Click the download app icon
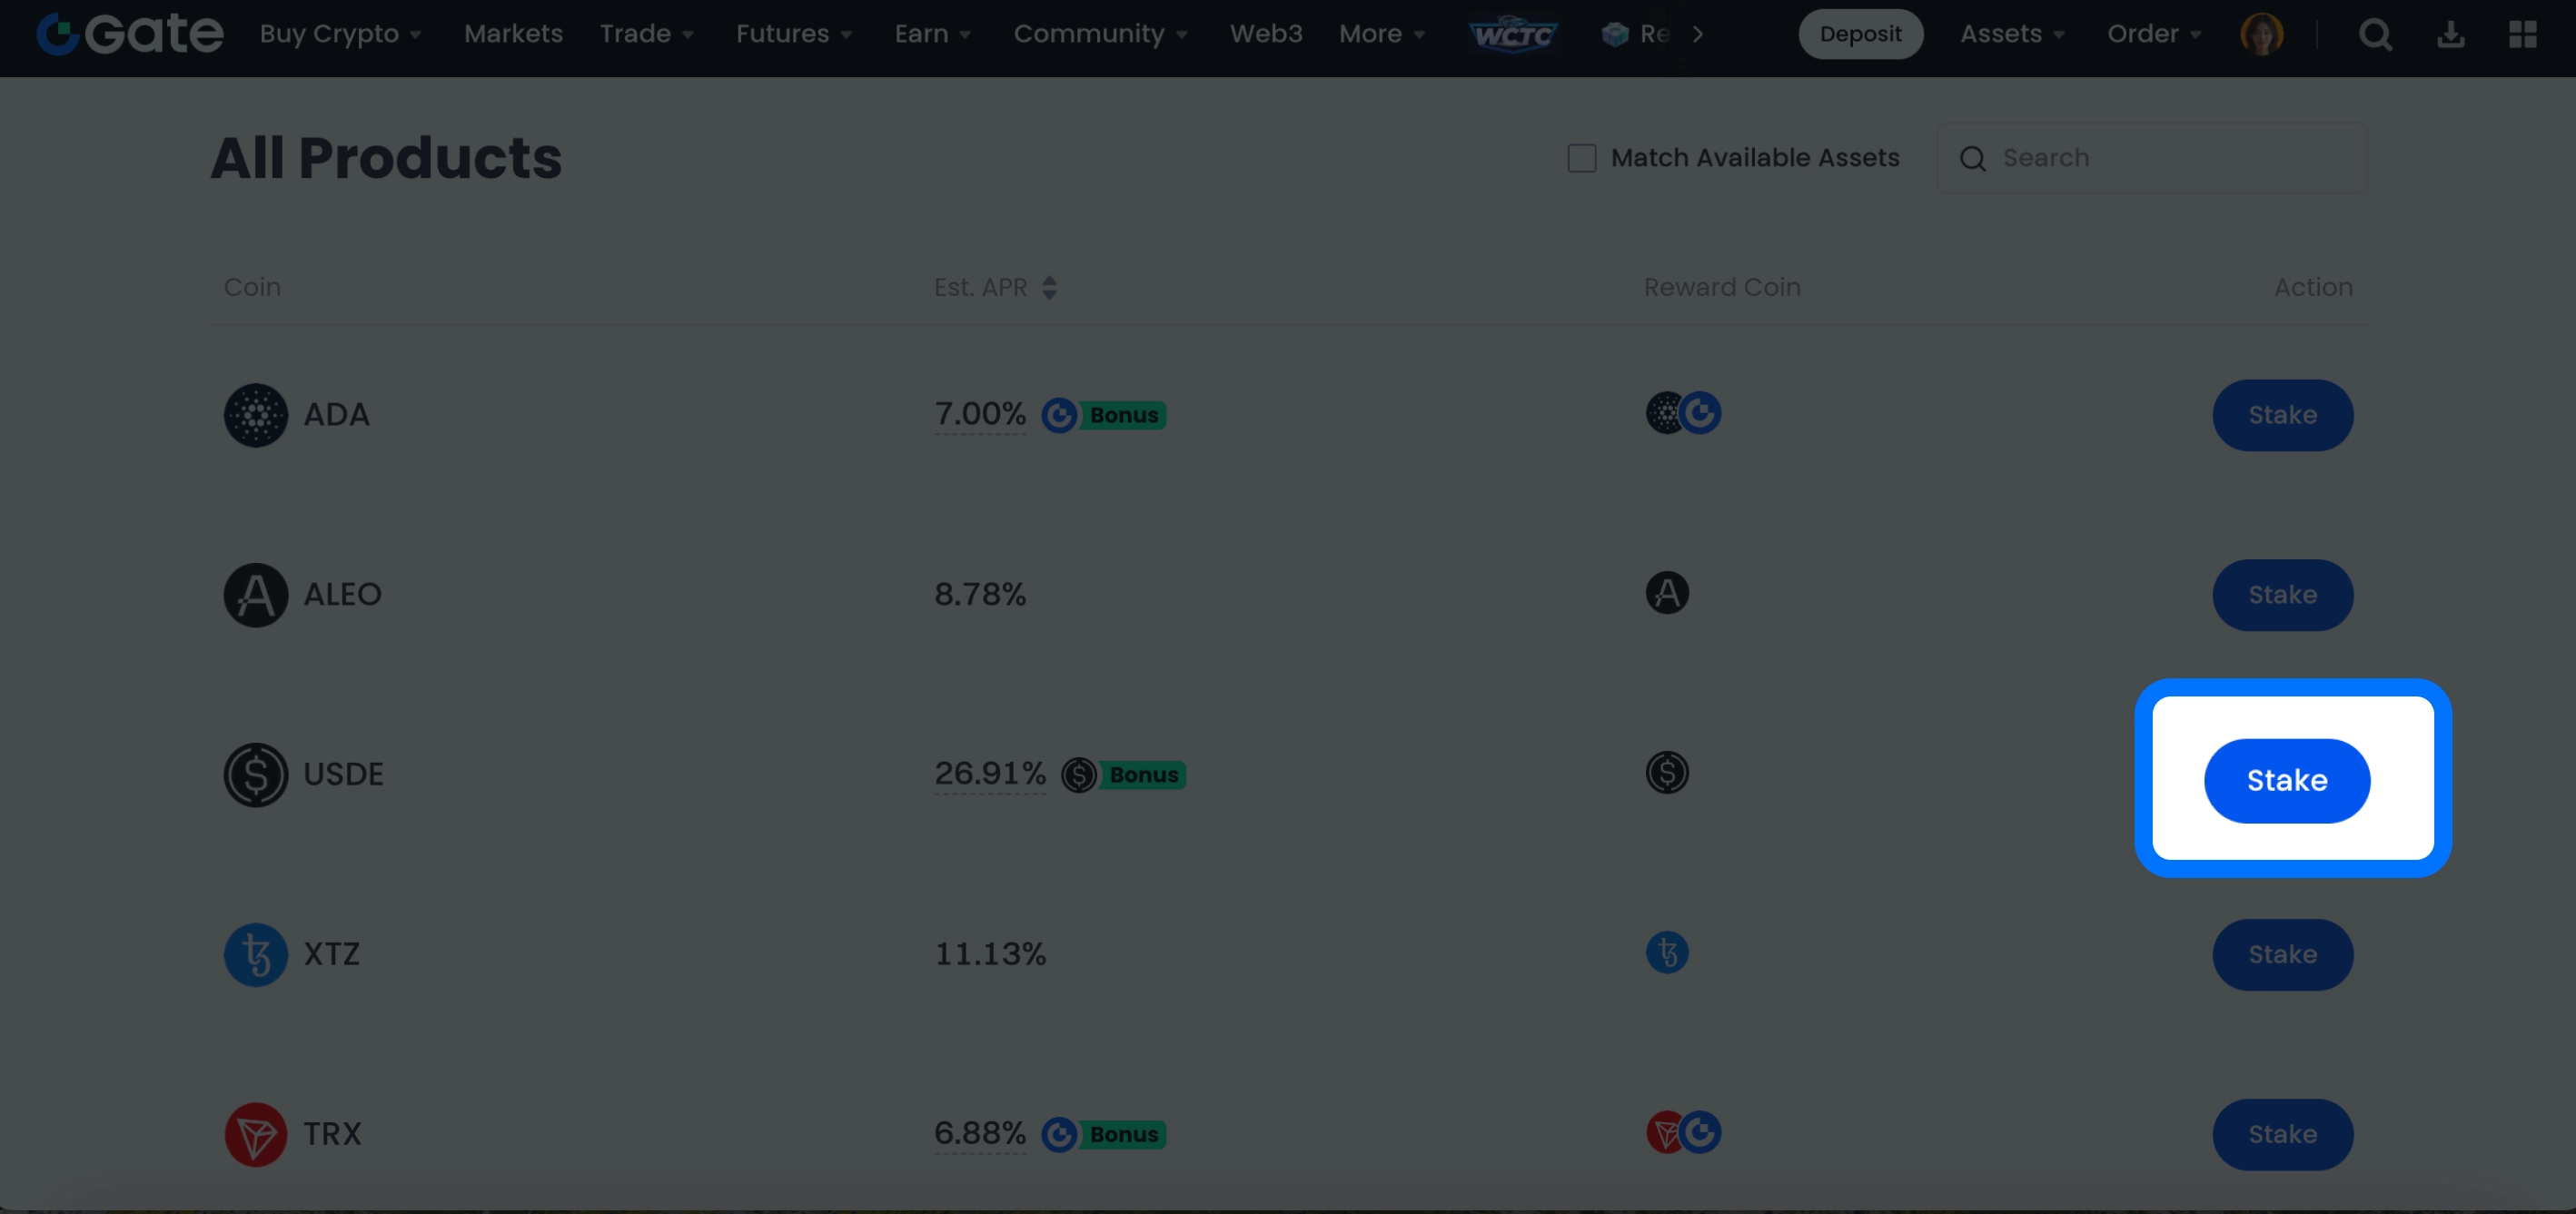The height and width of the screenshot is (1214, 2576). tap(2450, 34)
